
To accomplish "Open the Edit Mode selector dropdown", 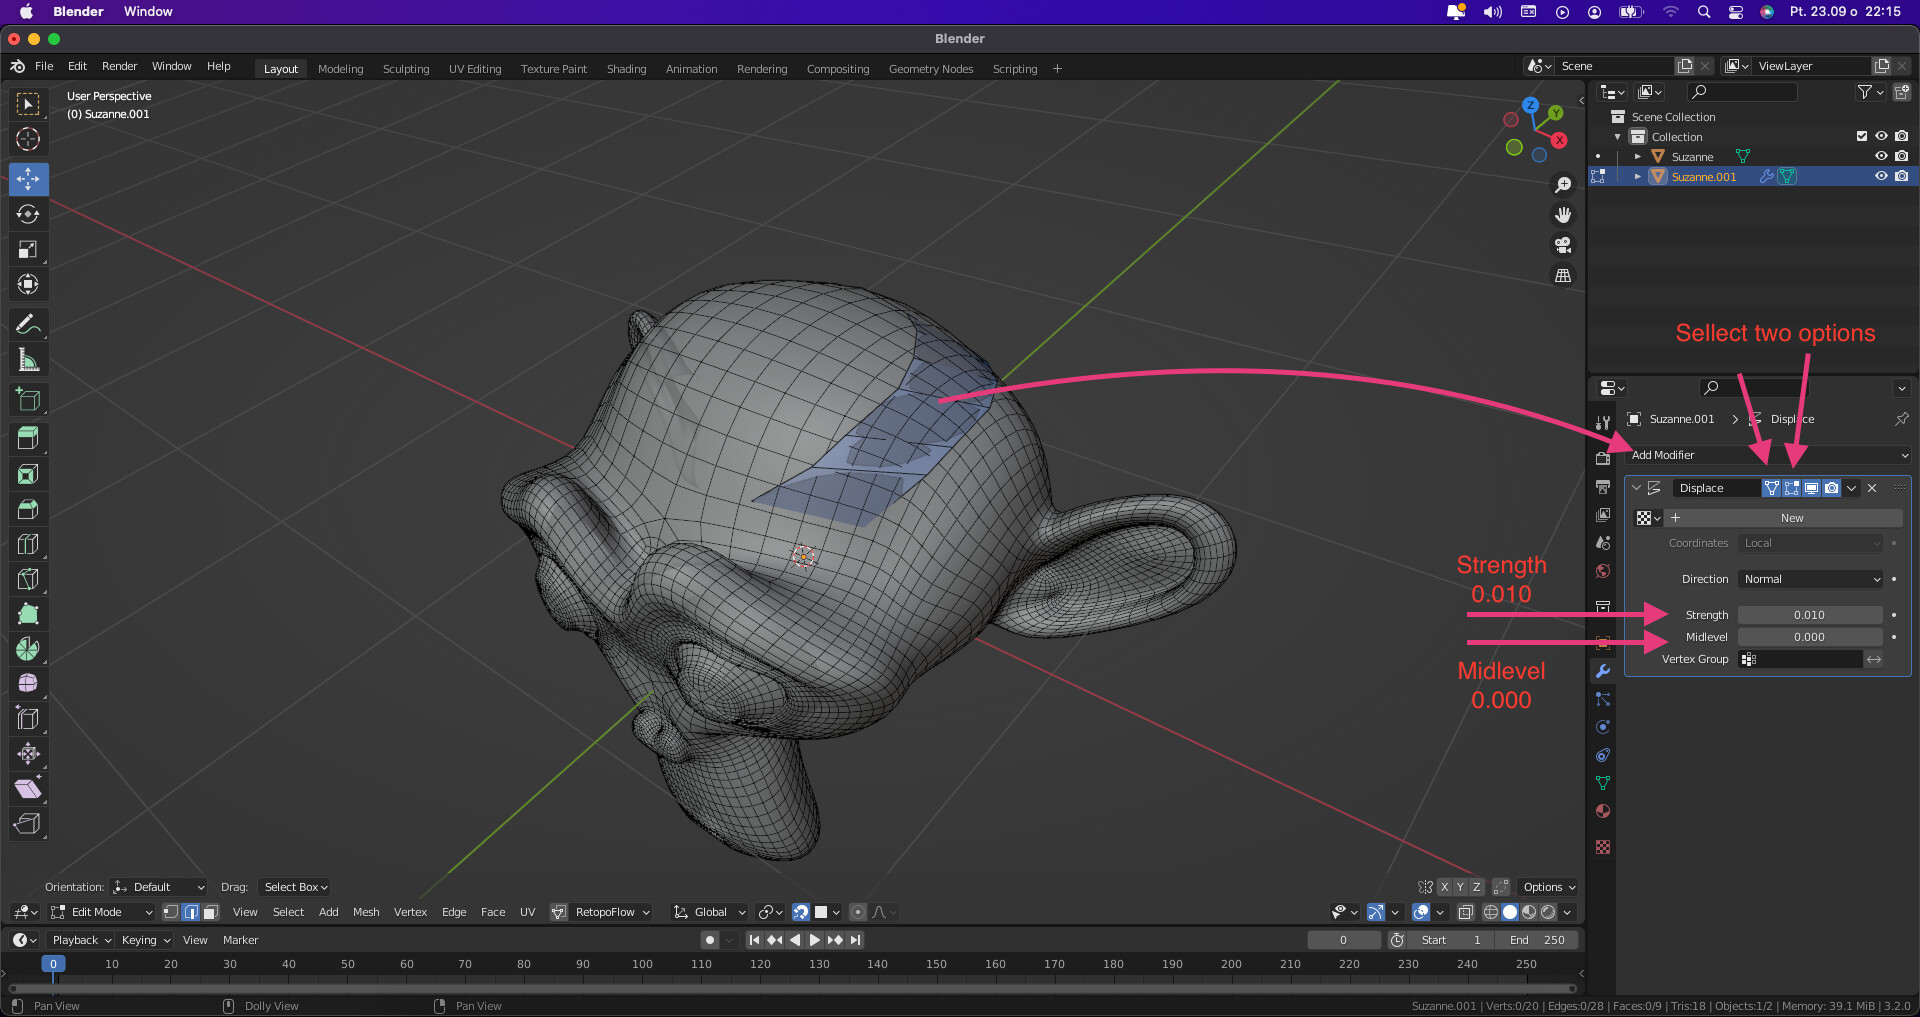I will (101, 912).
